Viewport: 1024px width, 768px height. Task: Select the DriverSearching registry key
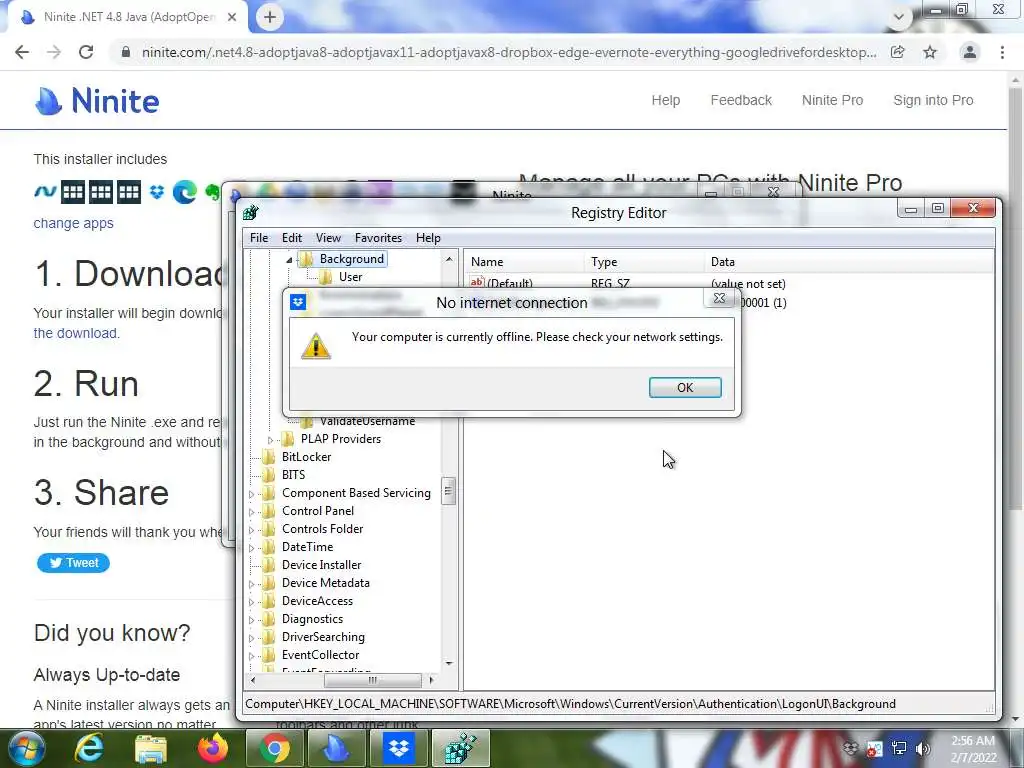tap(323, 637)
